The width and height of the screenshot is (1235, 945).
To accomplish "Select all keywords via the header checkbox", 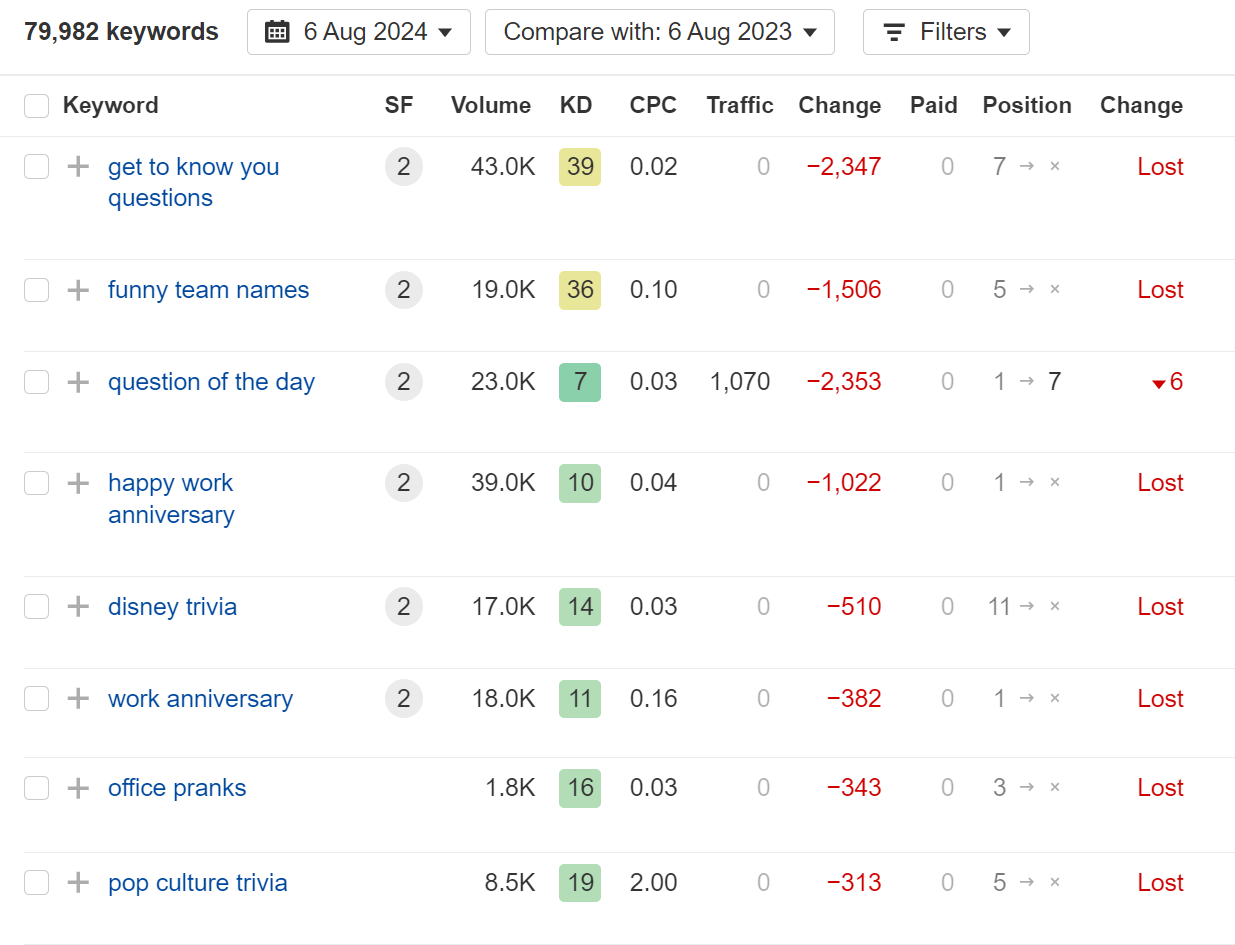I will pos(36,105).
